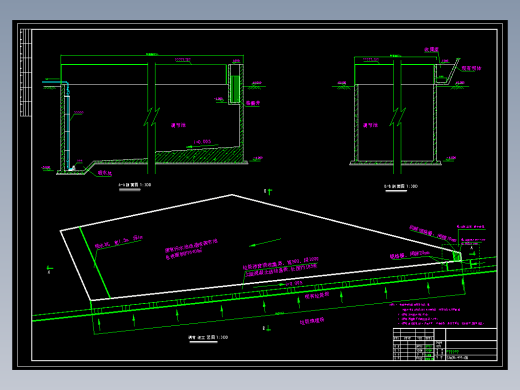Select the section cut marker left of the plan view
The height and width of the screenshot is (390, 520).
(50, 269)
